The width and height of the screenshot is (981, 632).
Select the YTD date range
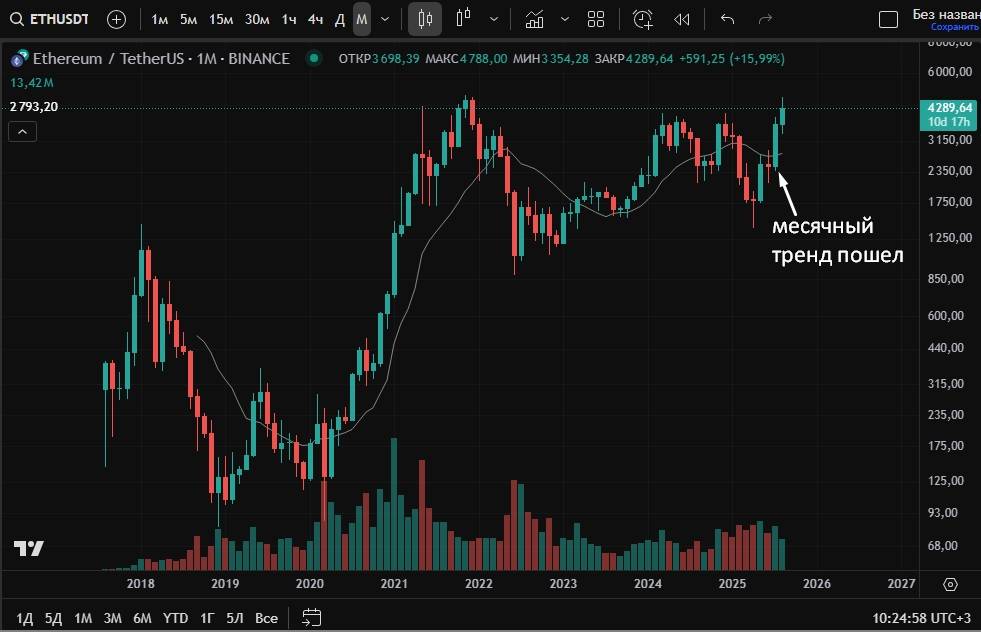(175, 617)
